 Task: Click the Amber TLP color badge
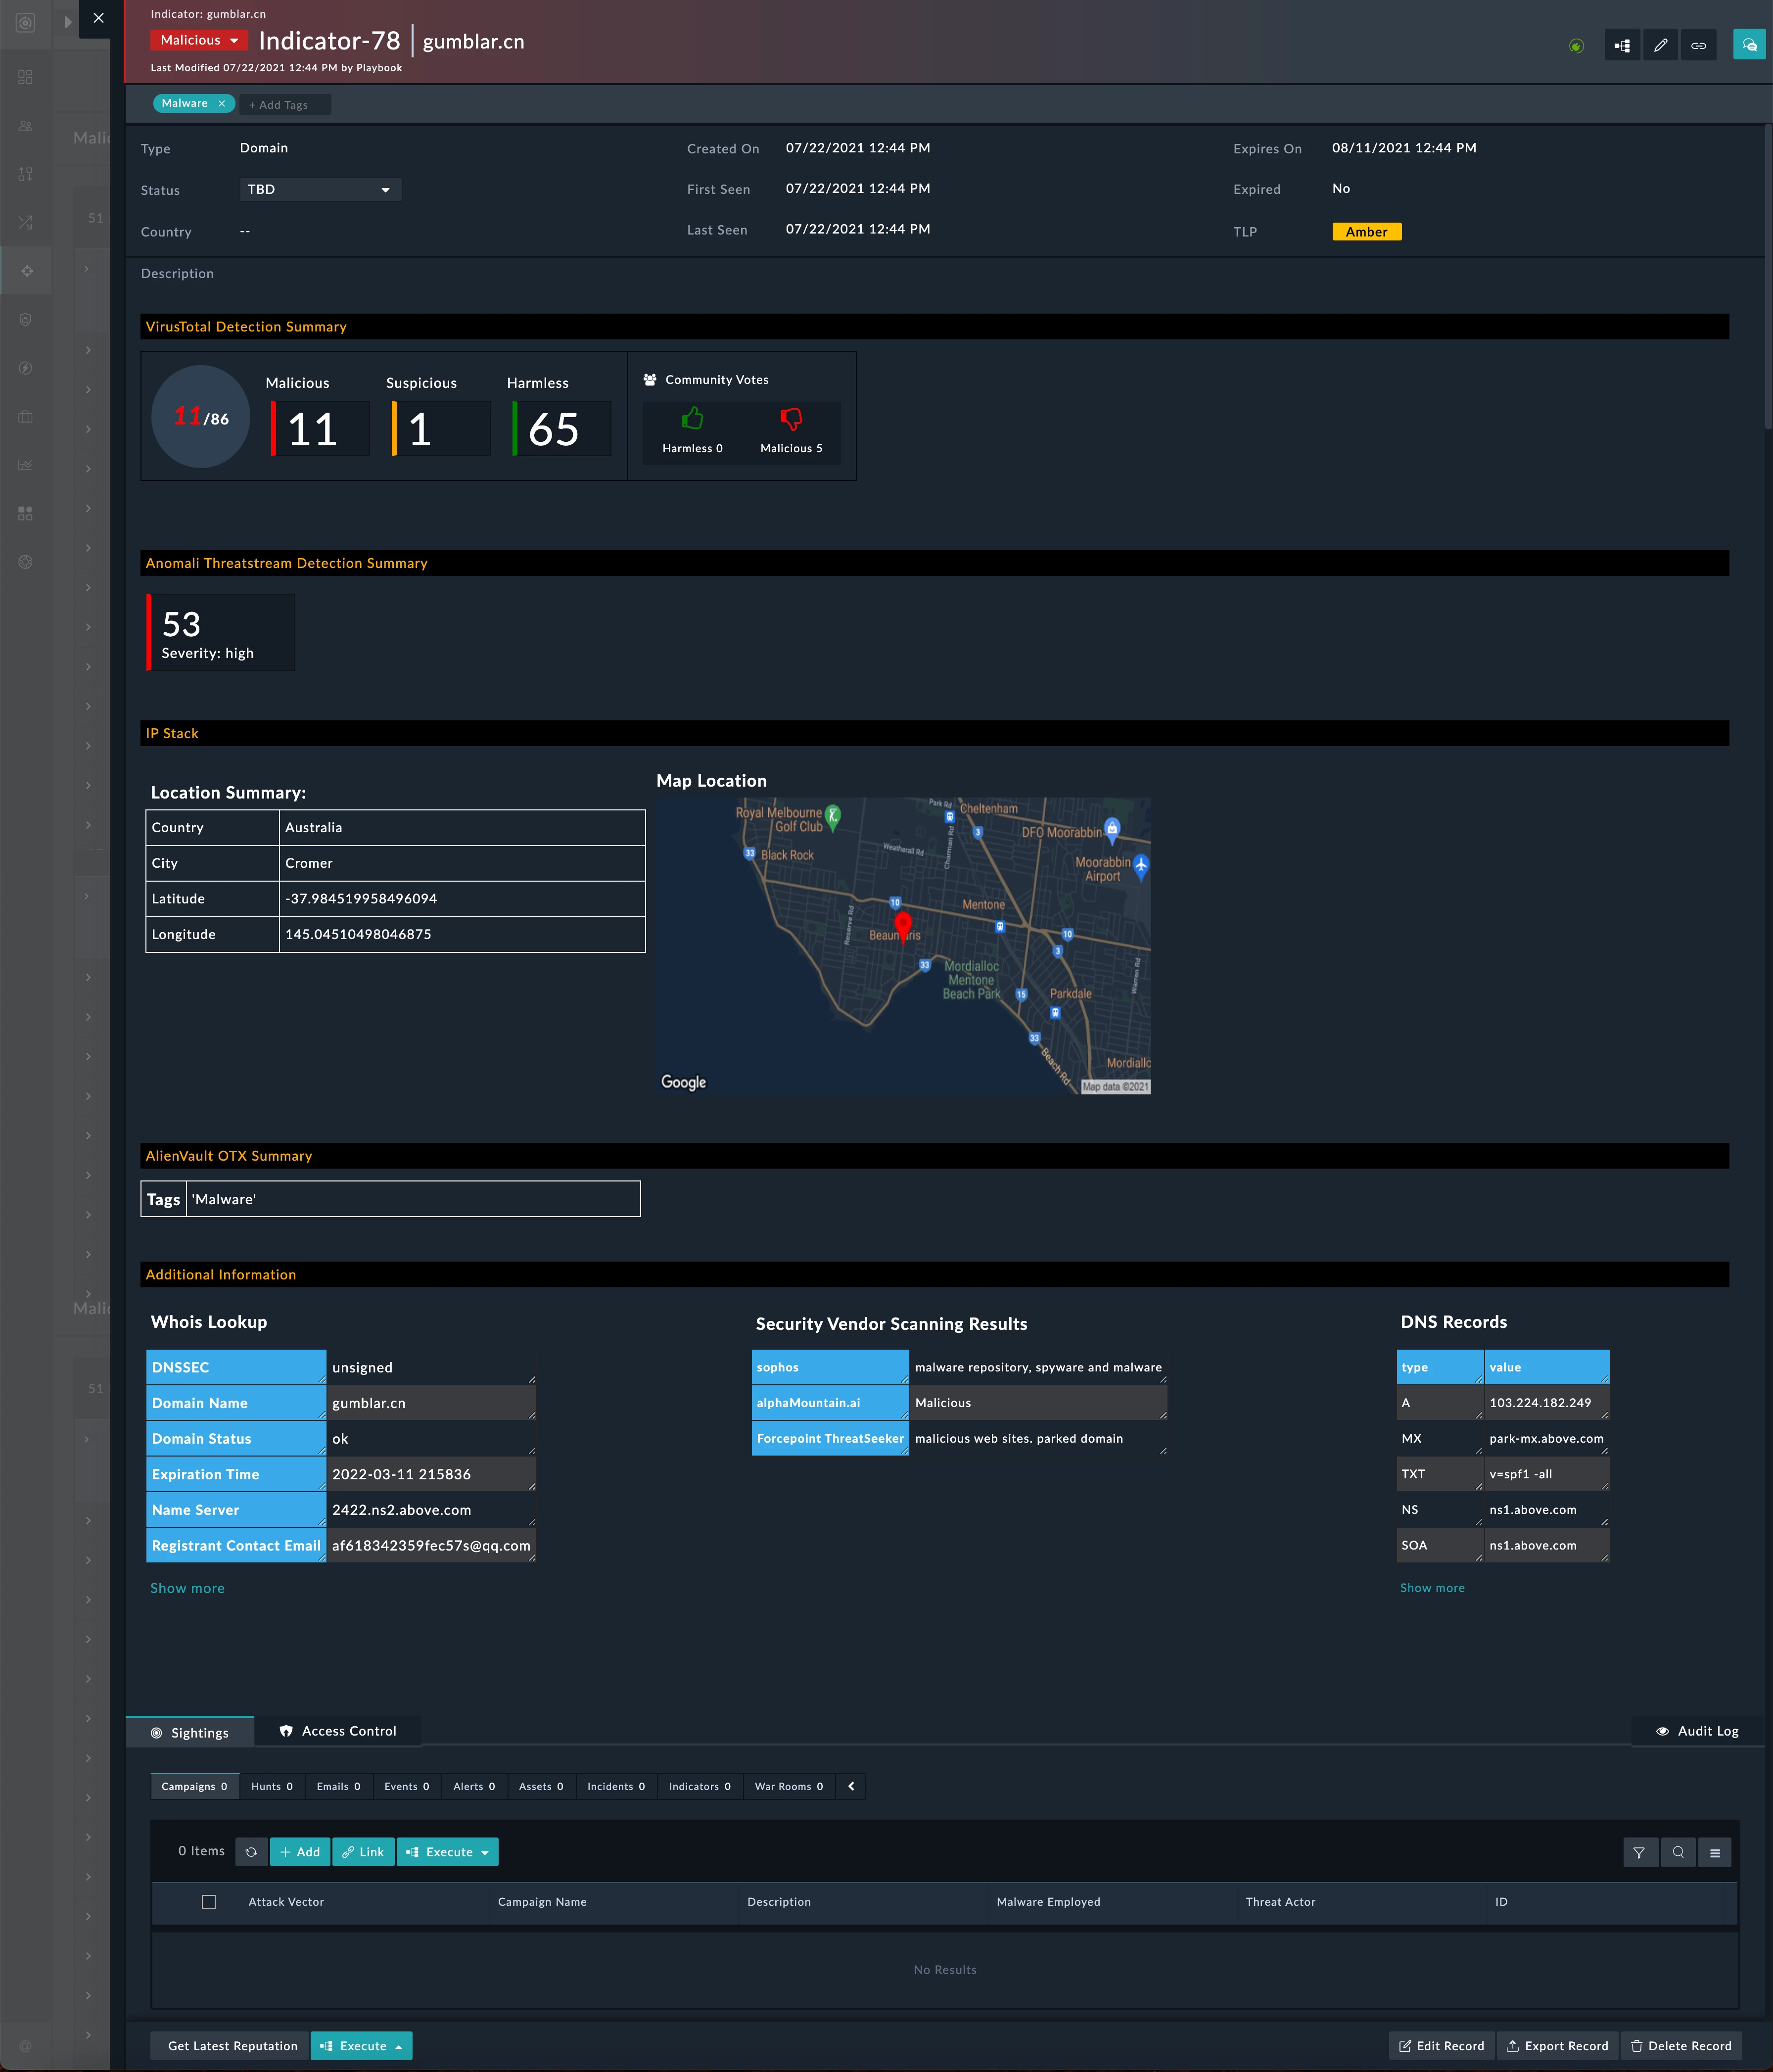coord(1367,232)
